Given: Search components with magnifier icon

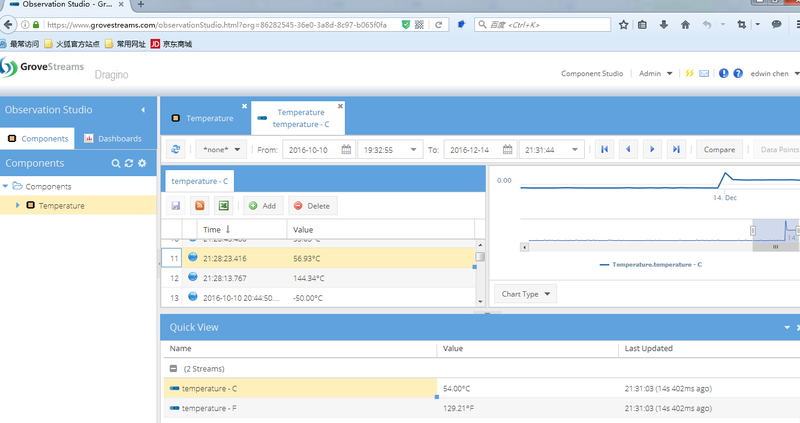Looking at the screenshot, I should coord(116,163).
